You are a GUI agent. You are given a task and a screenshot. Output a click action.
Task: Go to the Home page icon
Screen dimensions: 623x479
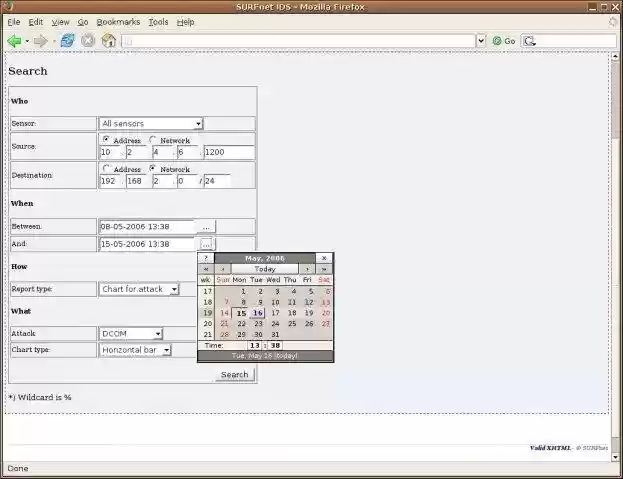(x=108, y=41)
